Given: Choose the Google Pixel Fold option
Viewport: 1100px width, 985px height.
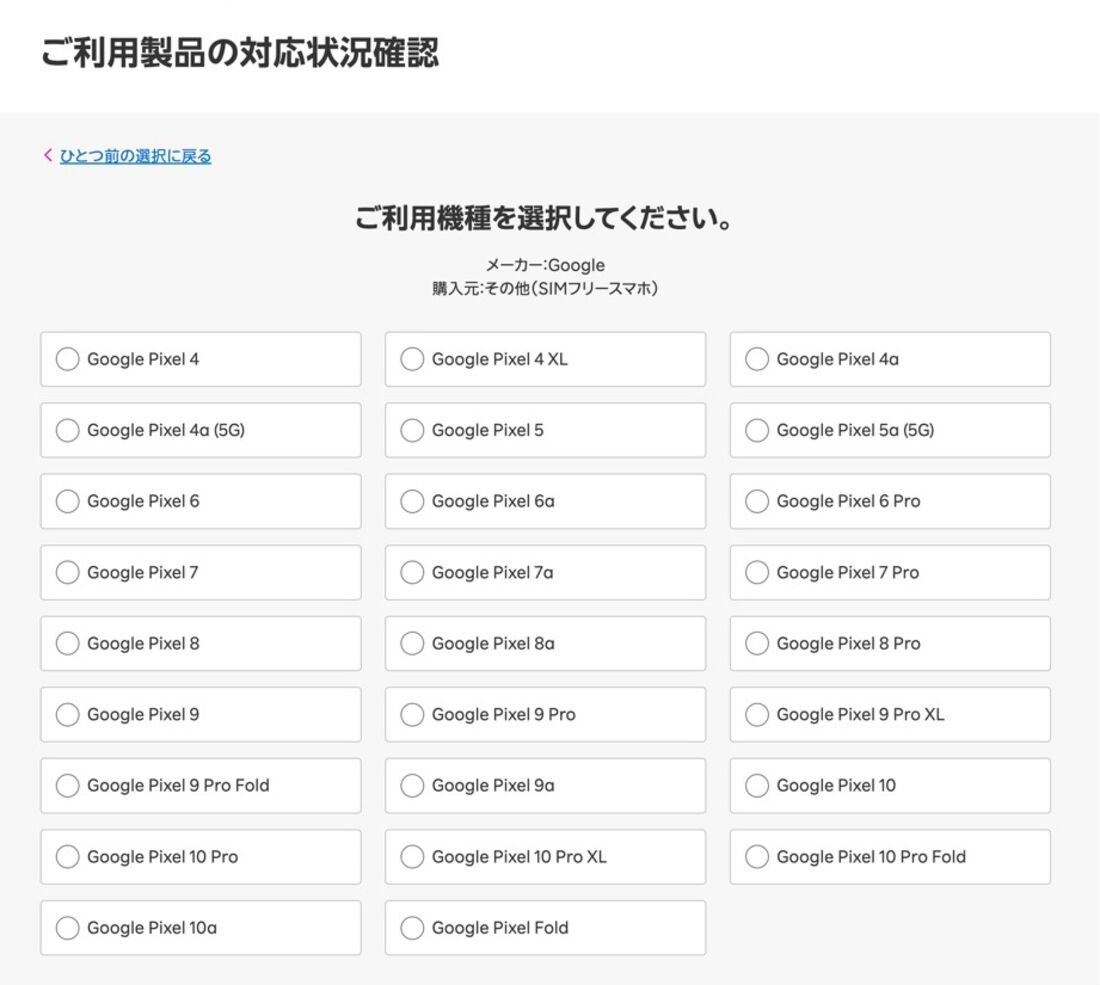Looking at the screenshot, I should click(x=545, y=927).
